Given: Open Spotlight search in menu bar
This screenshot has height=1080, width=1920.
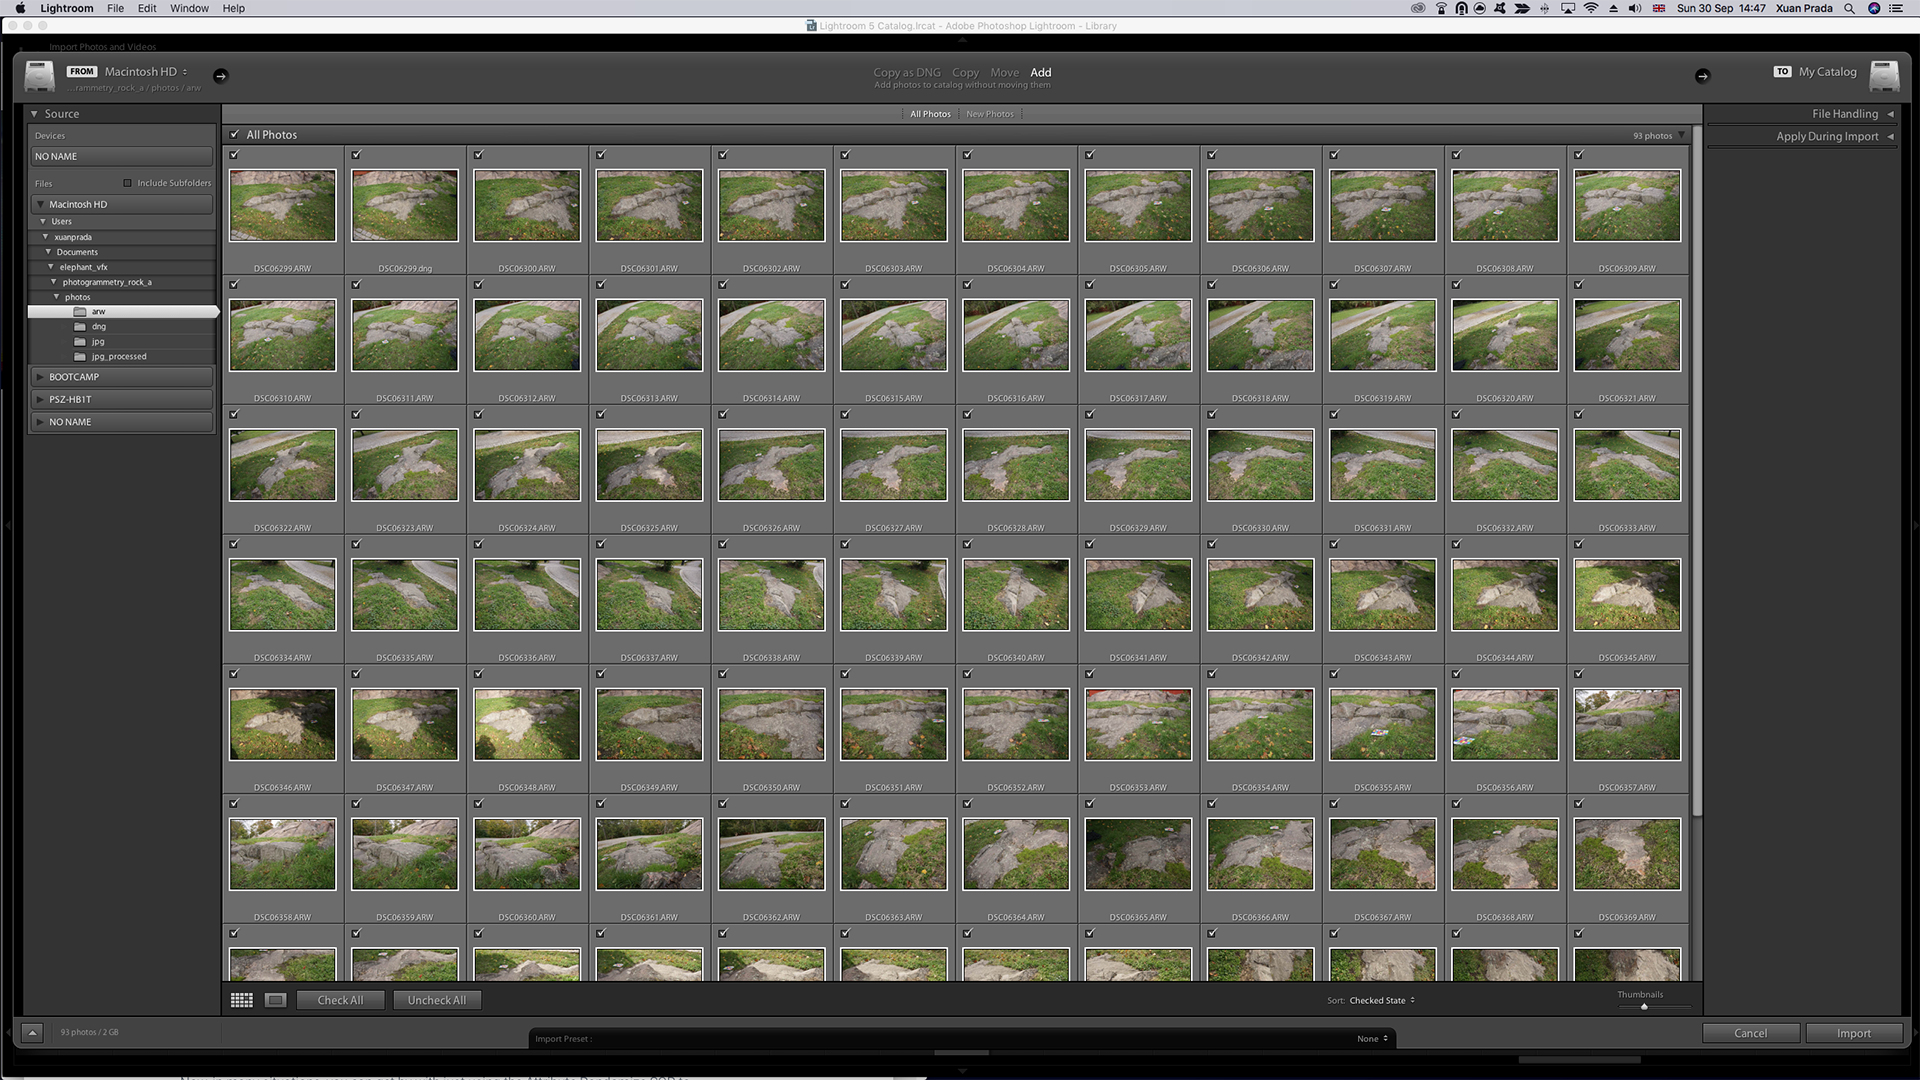Looking at the screenshot, I should point(1849,8).
